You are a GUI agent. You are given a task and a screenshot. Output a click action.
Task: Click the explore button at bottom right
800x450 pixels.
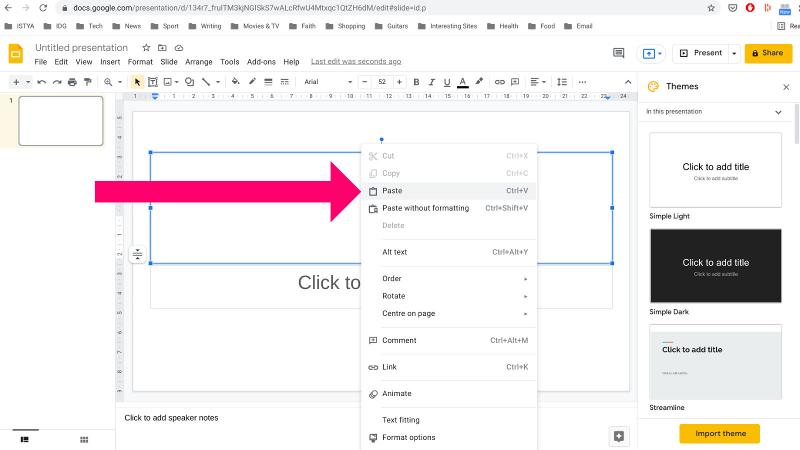click(619, 437)
